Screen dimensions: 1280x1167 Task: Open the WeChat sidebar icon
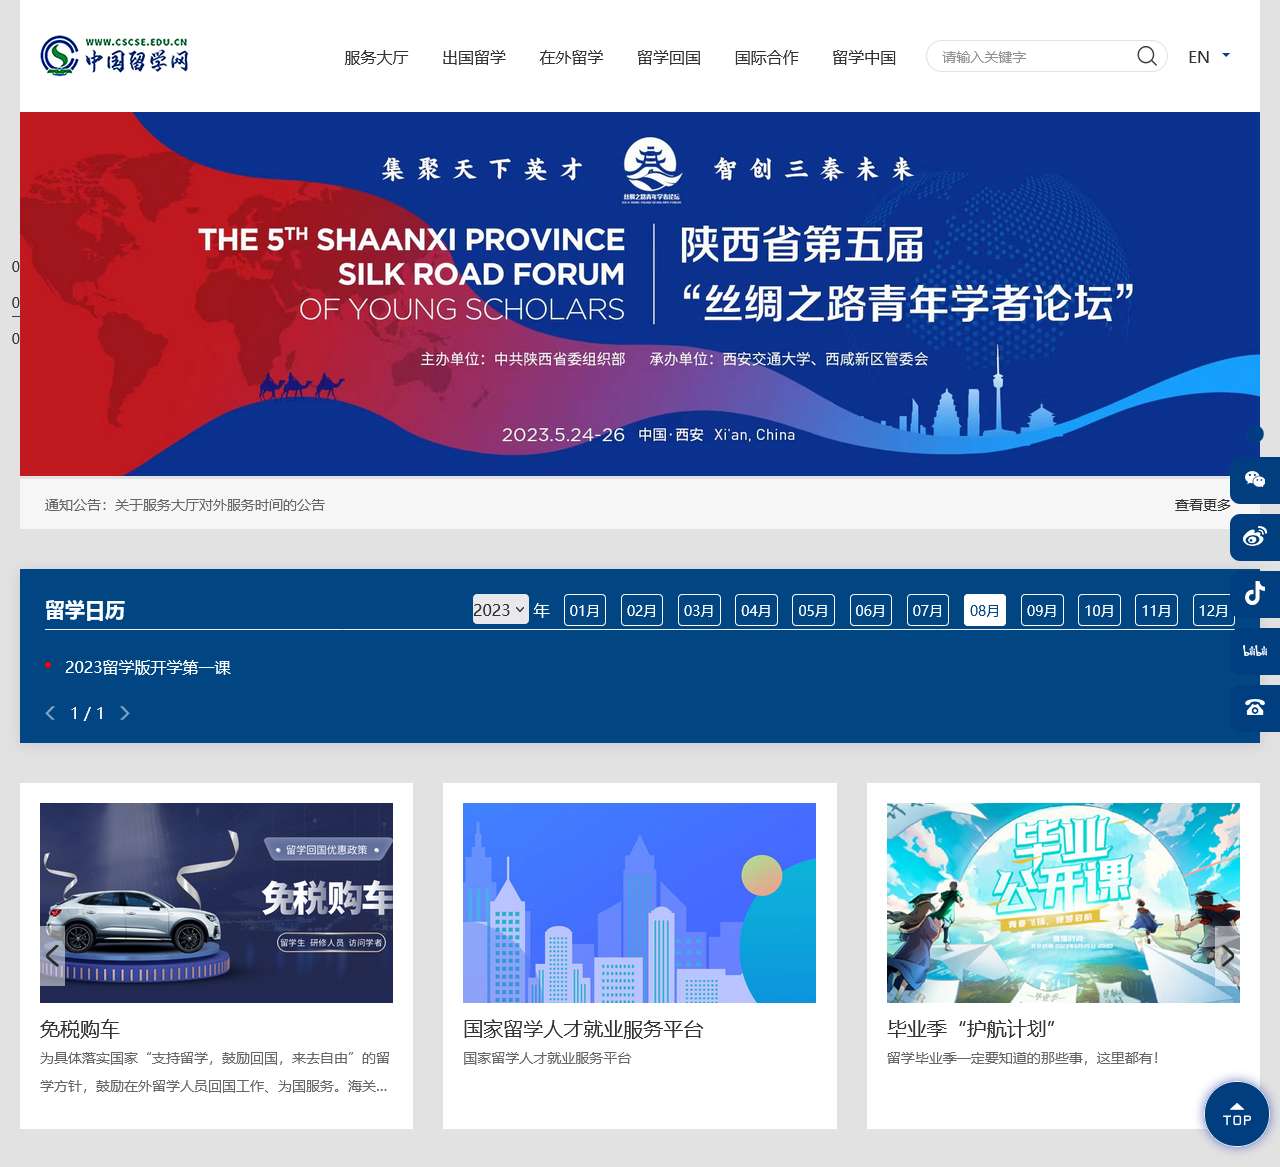point(1255,479)
